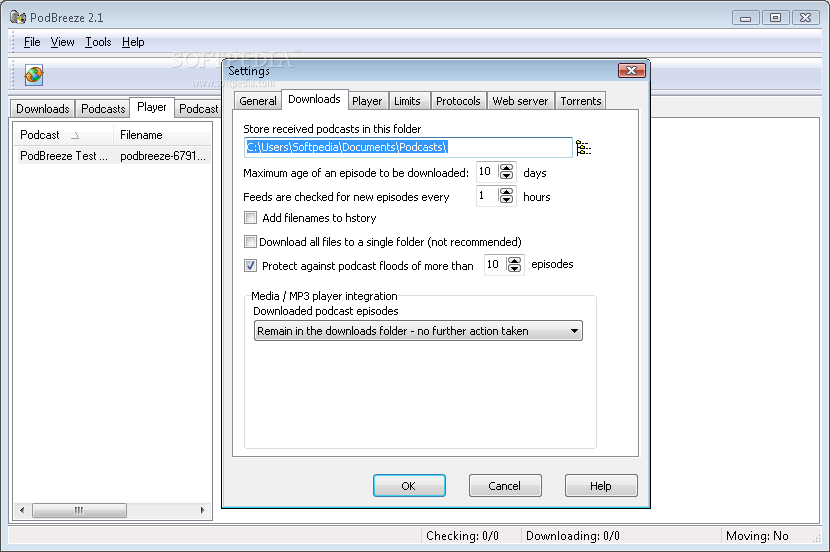Open the Help menu
Viewport: 830px width, 552px height.
133,42
